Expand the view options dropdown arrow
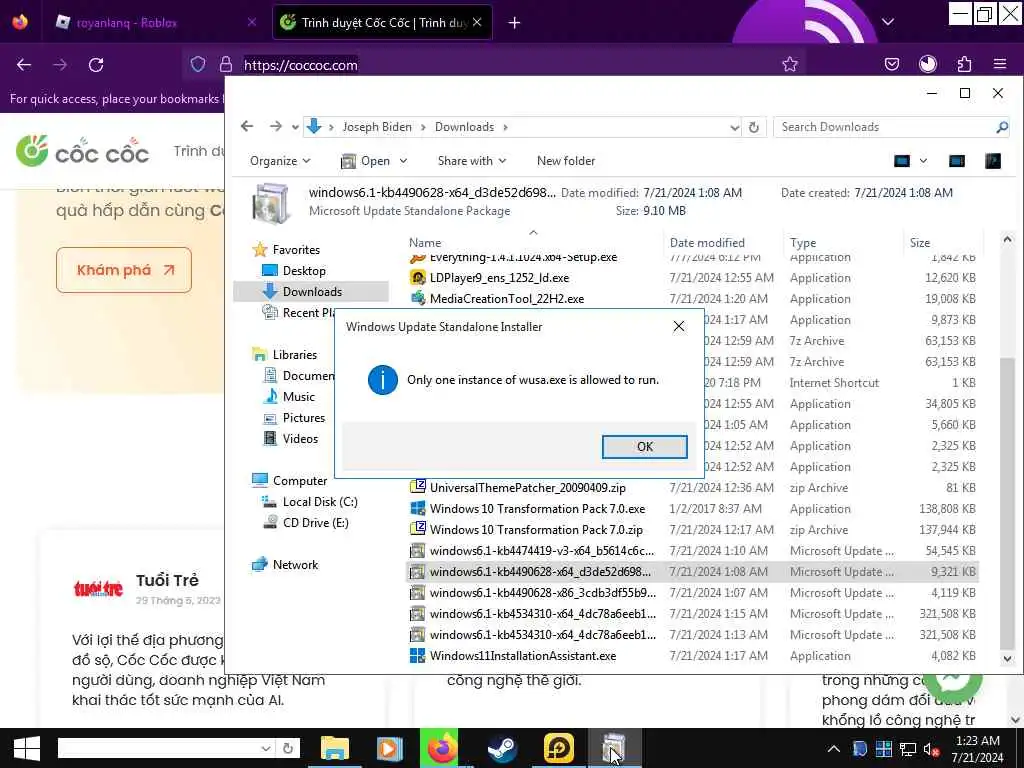Viewport: 1024px width, 768px height. 923,161
